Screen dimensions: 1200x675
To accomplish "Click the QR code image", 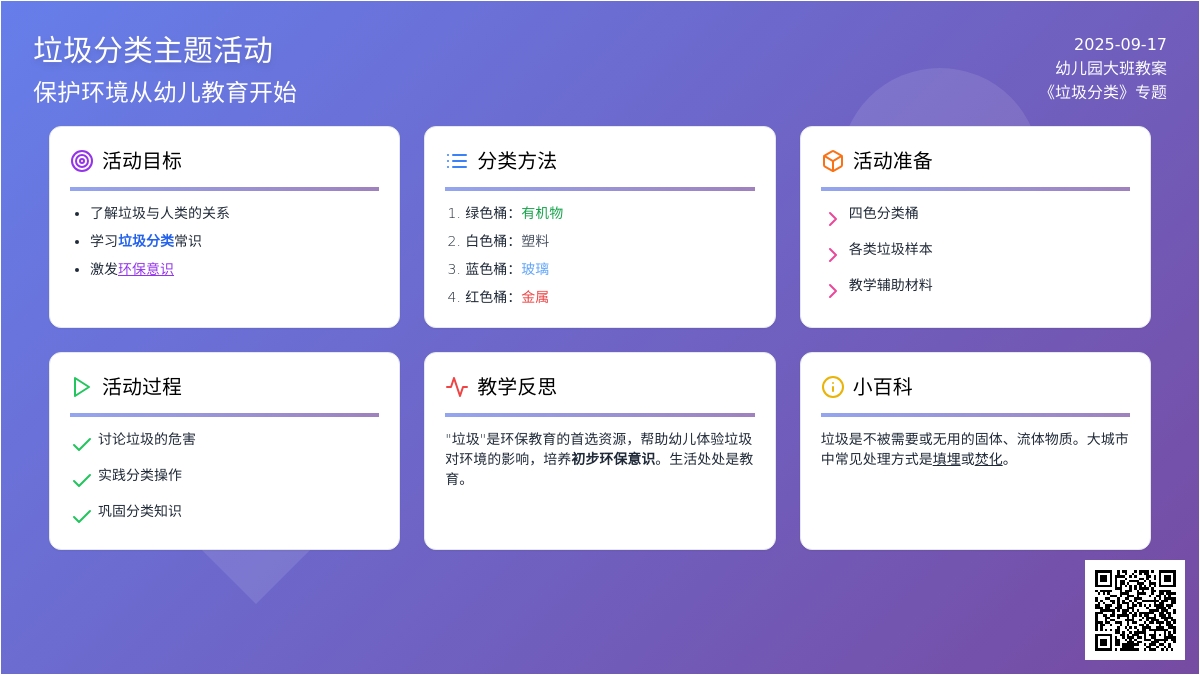I will point(1135,610).
